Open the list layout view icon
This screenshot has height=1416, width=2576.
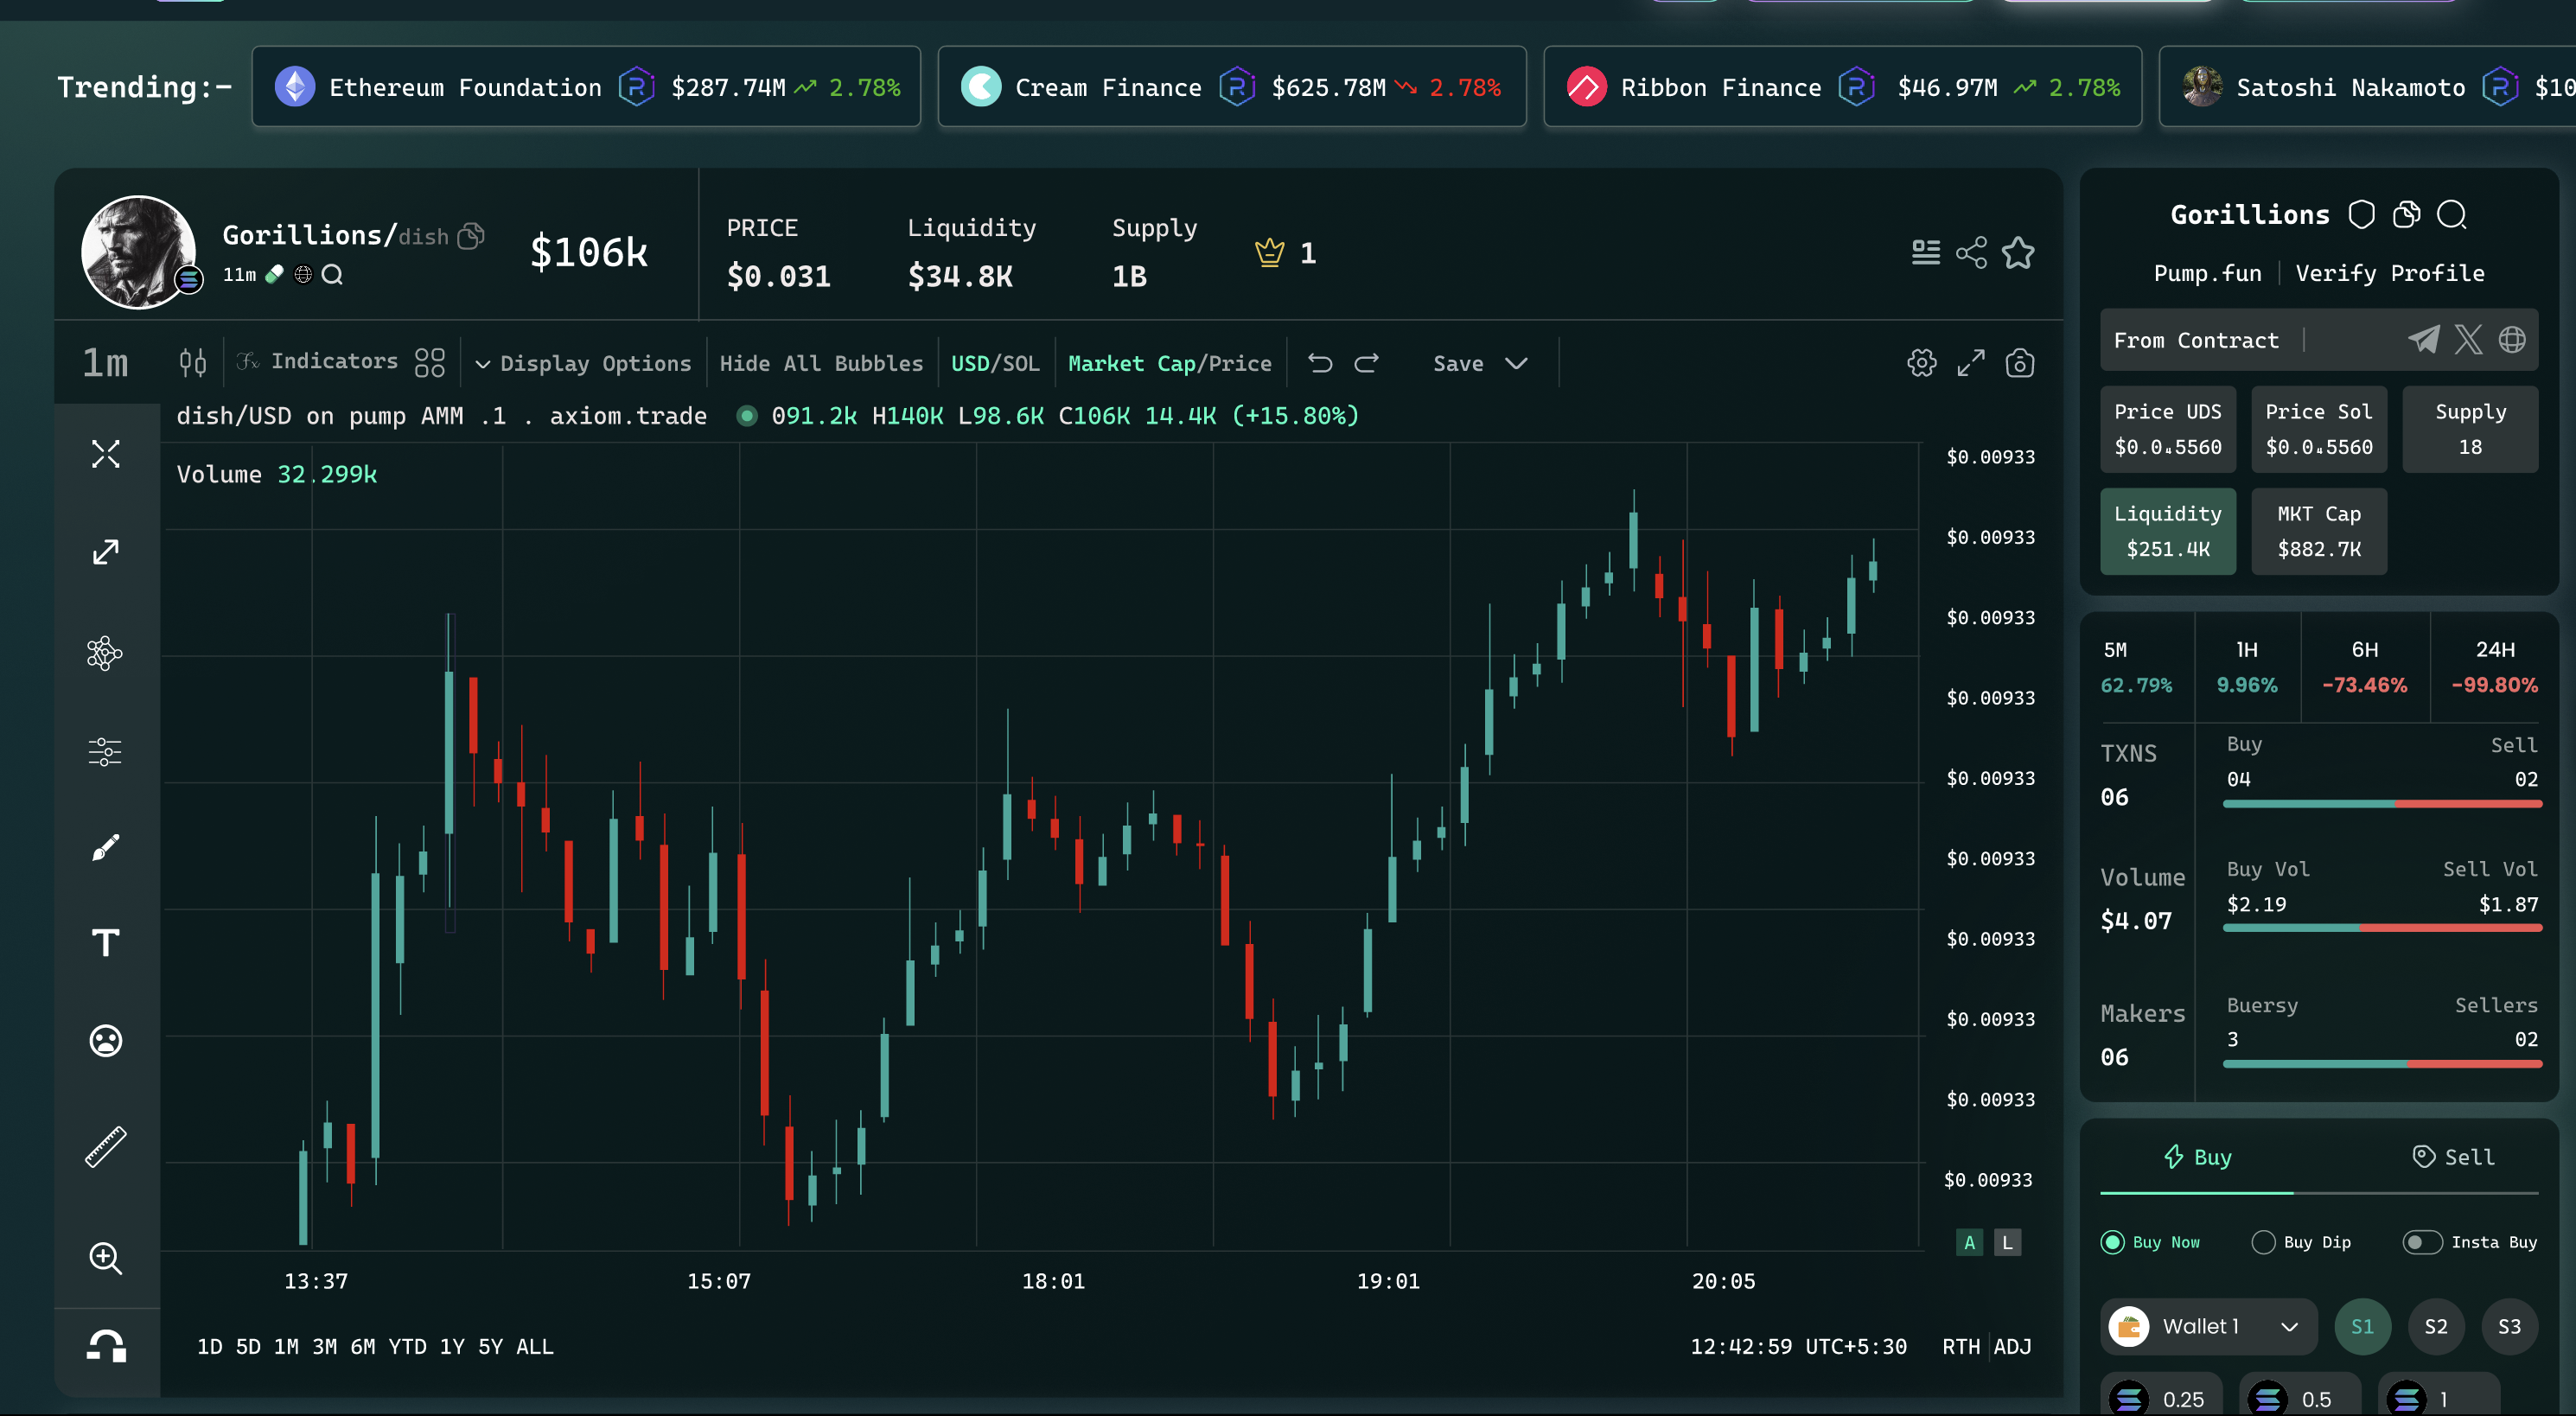pos(1925,253)
